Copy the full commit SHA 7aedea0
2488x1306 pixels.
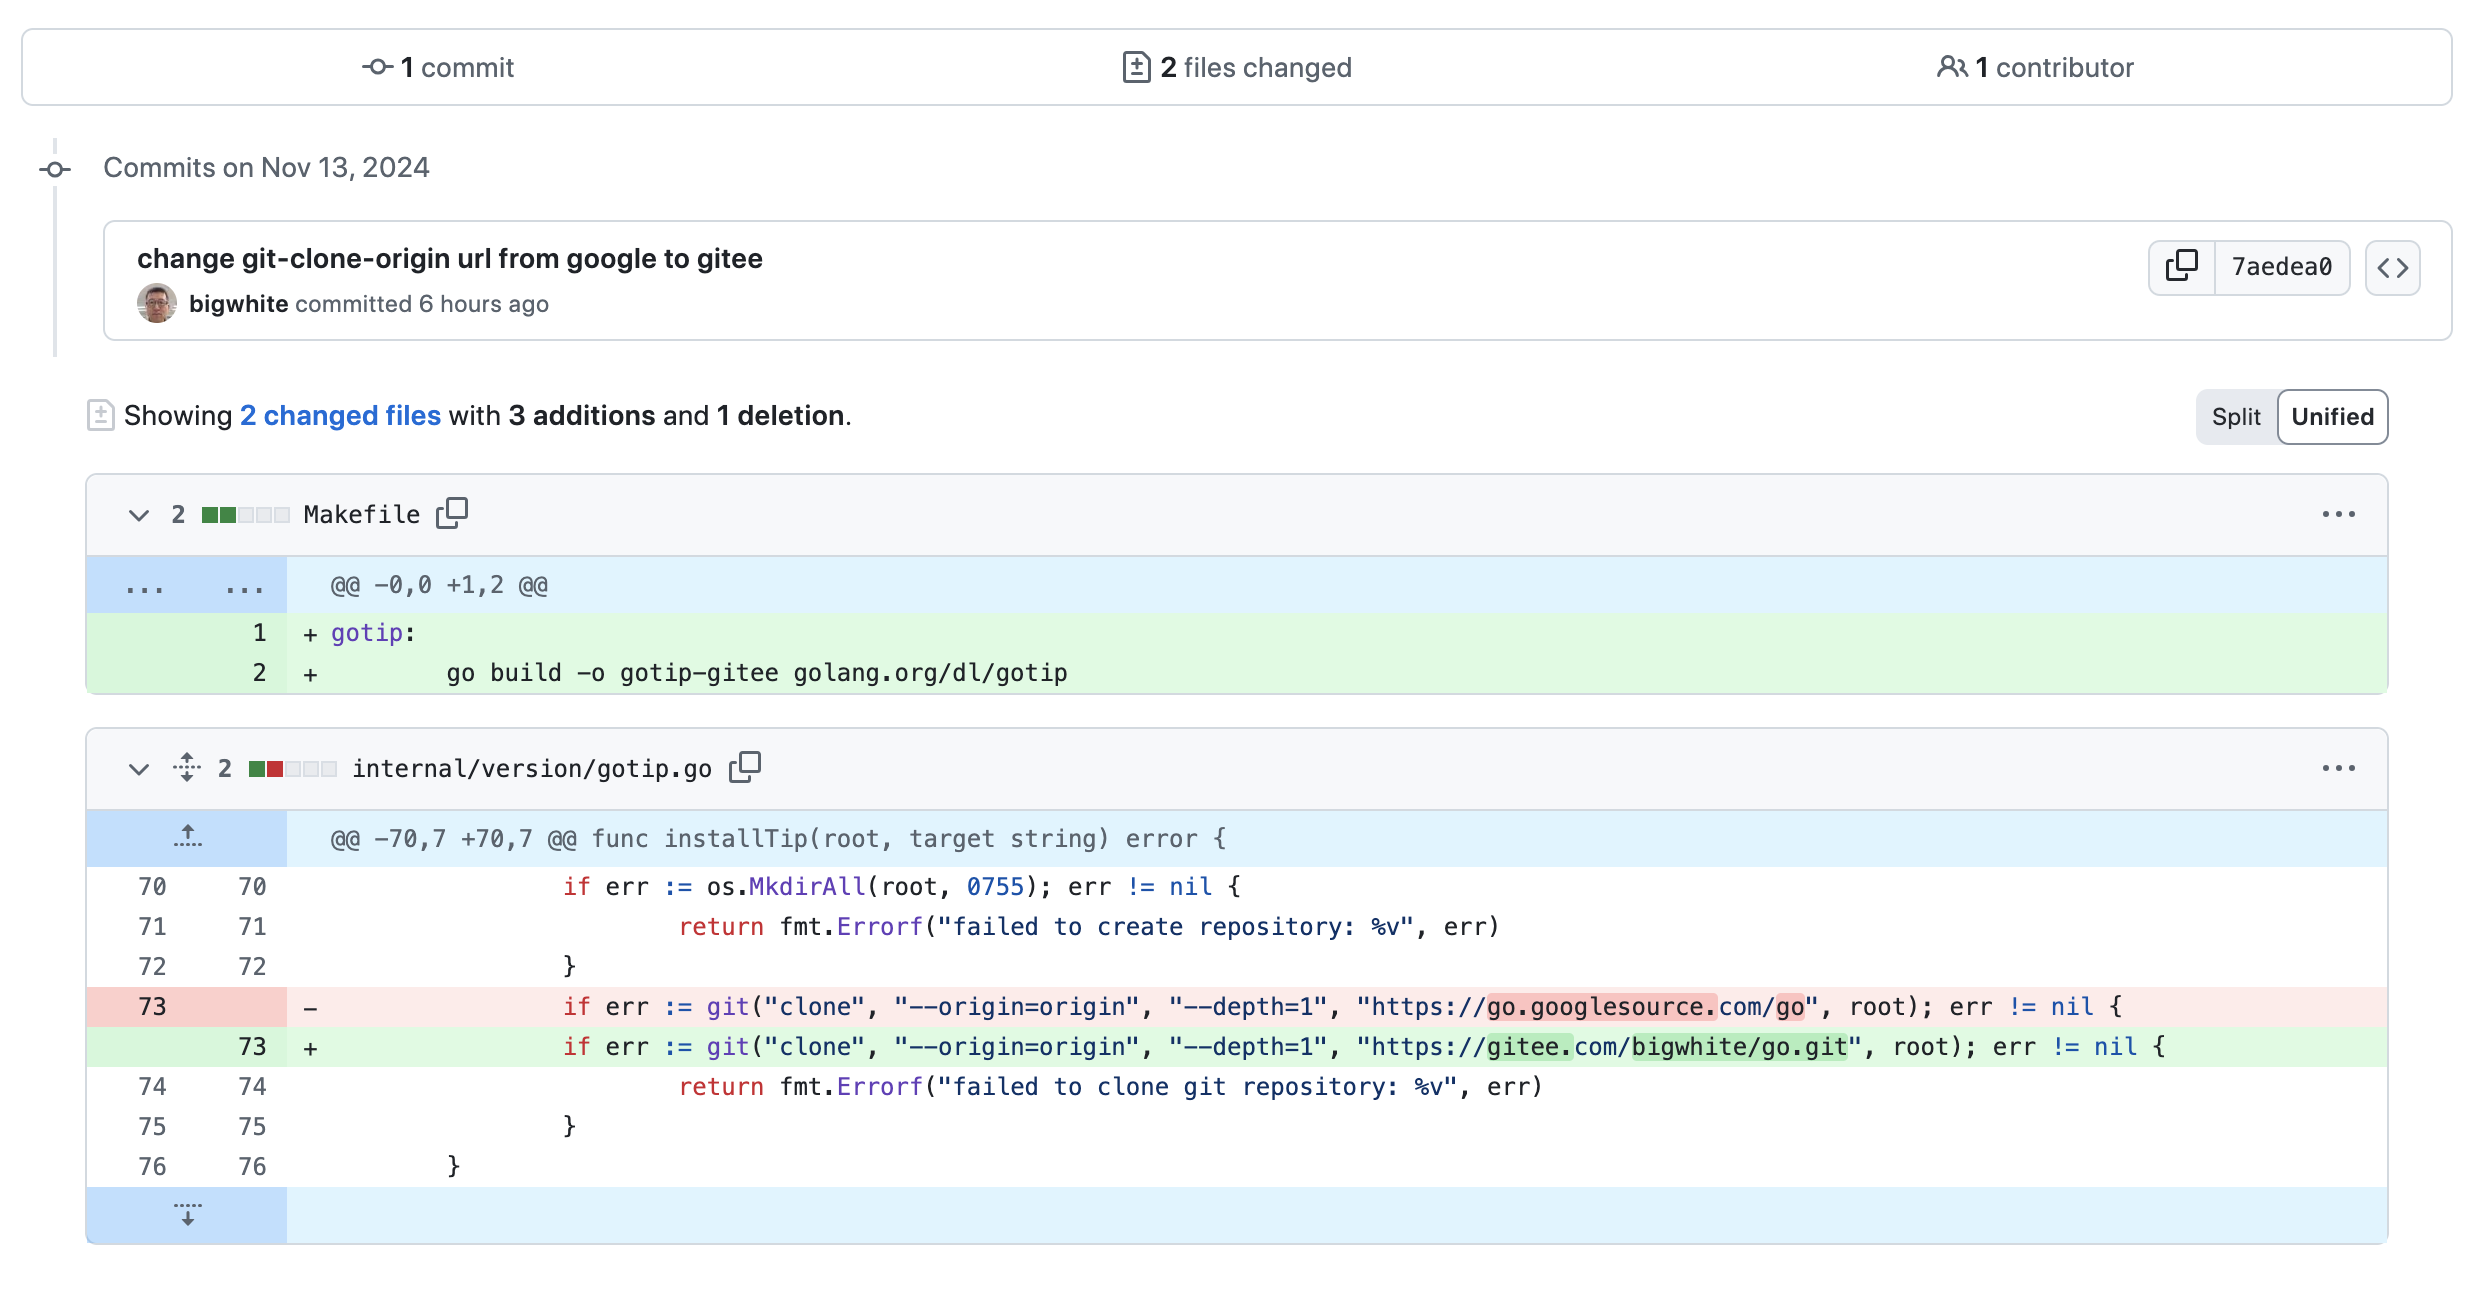pos(2182,267)
